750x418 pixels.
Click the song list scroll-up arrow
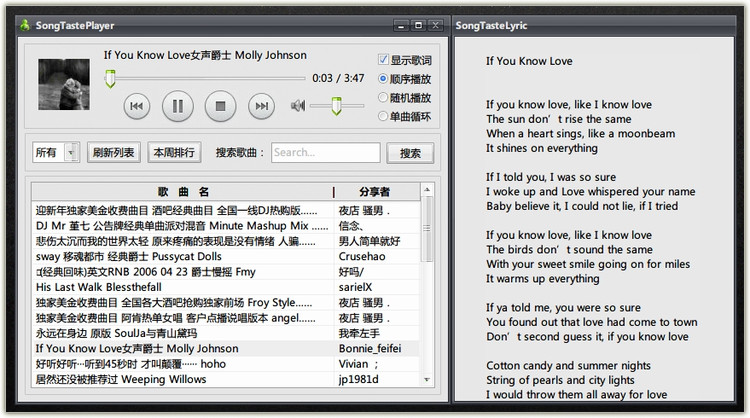tap(427, 190)
